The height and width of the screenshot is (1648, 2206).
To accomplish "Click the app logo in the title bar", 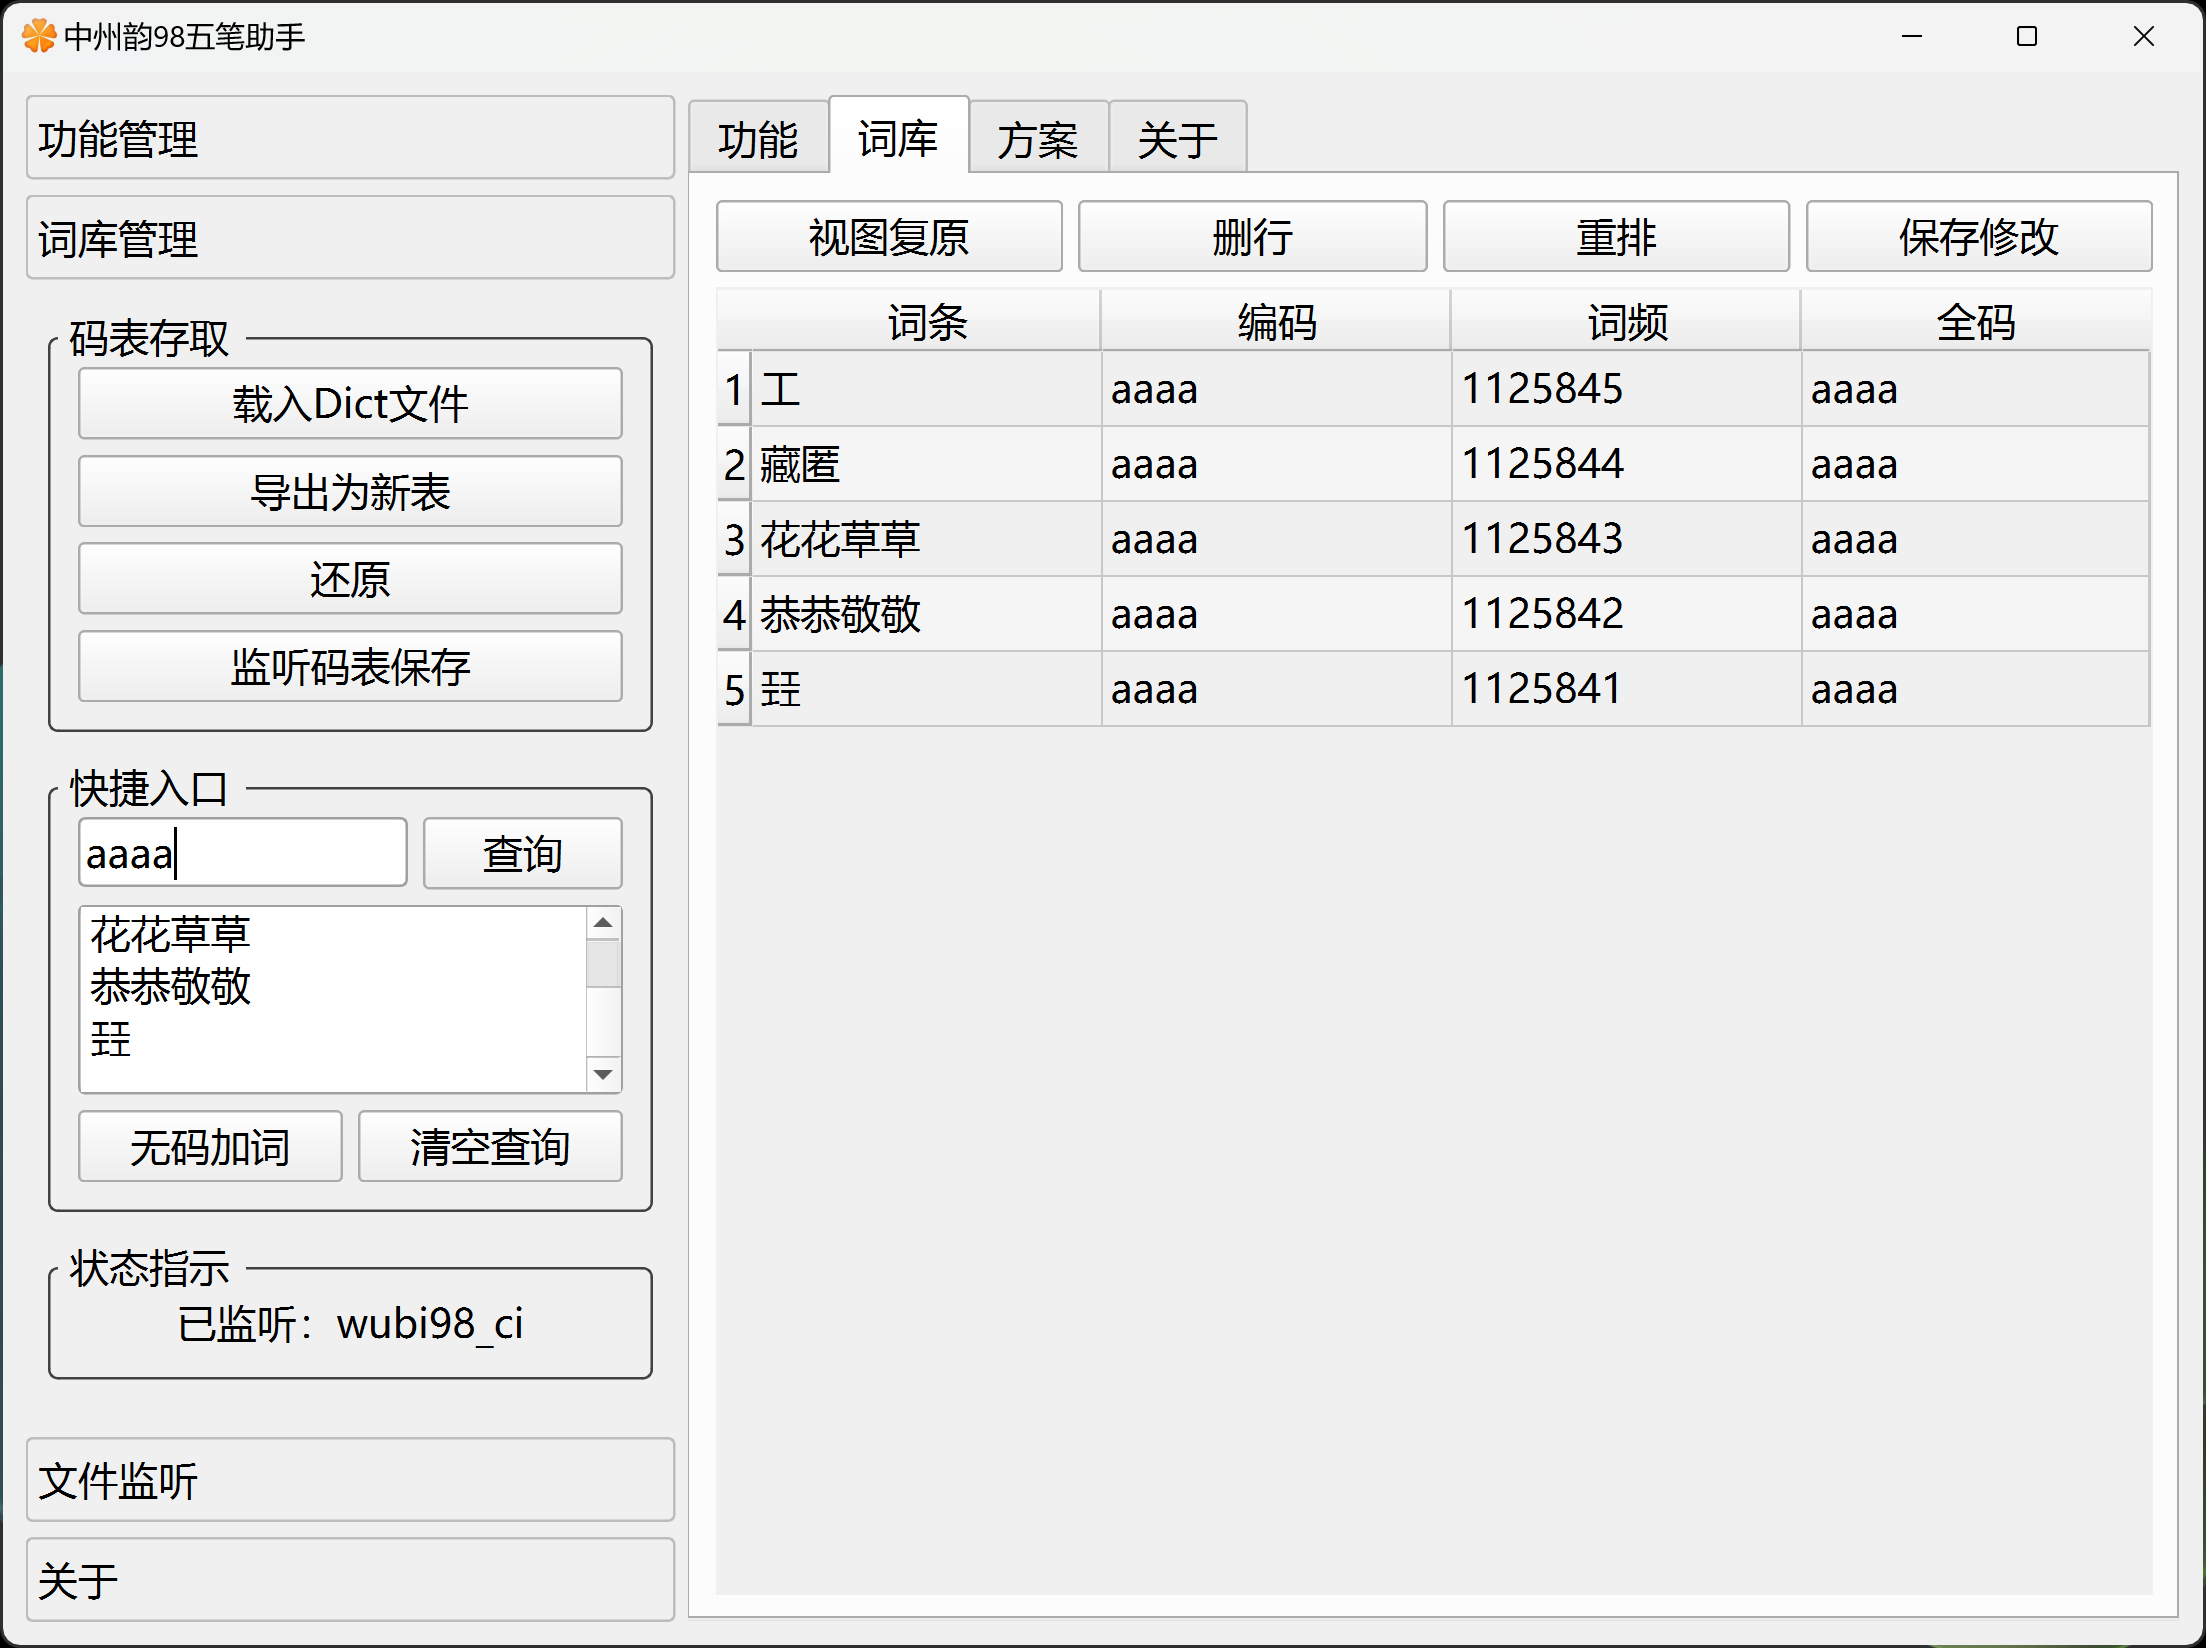I will (x=38, y=37).
